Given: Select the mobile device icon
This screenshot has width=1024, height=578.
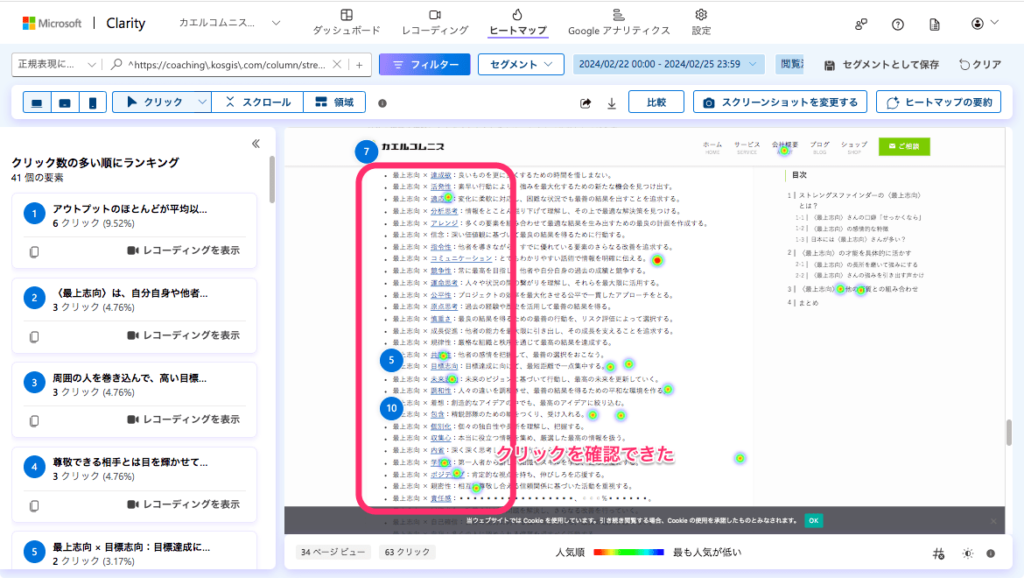Looking at the screenshot, I should (93, 103).
